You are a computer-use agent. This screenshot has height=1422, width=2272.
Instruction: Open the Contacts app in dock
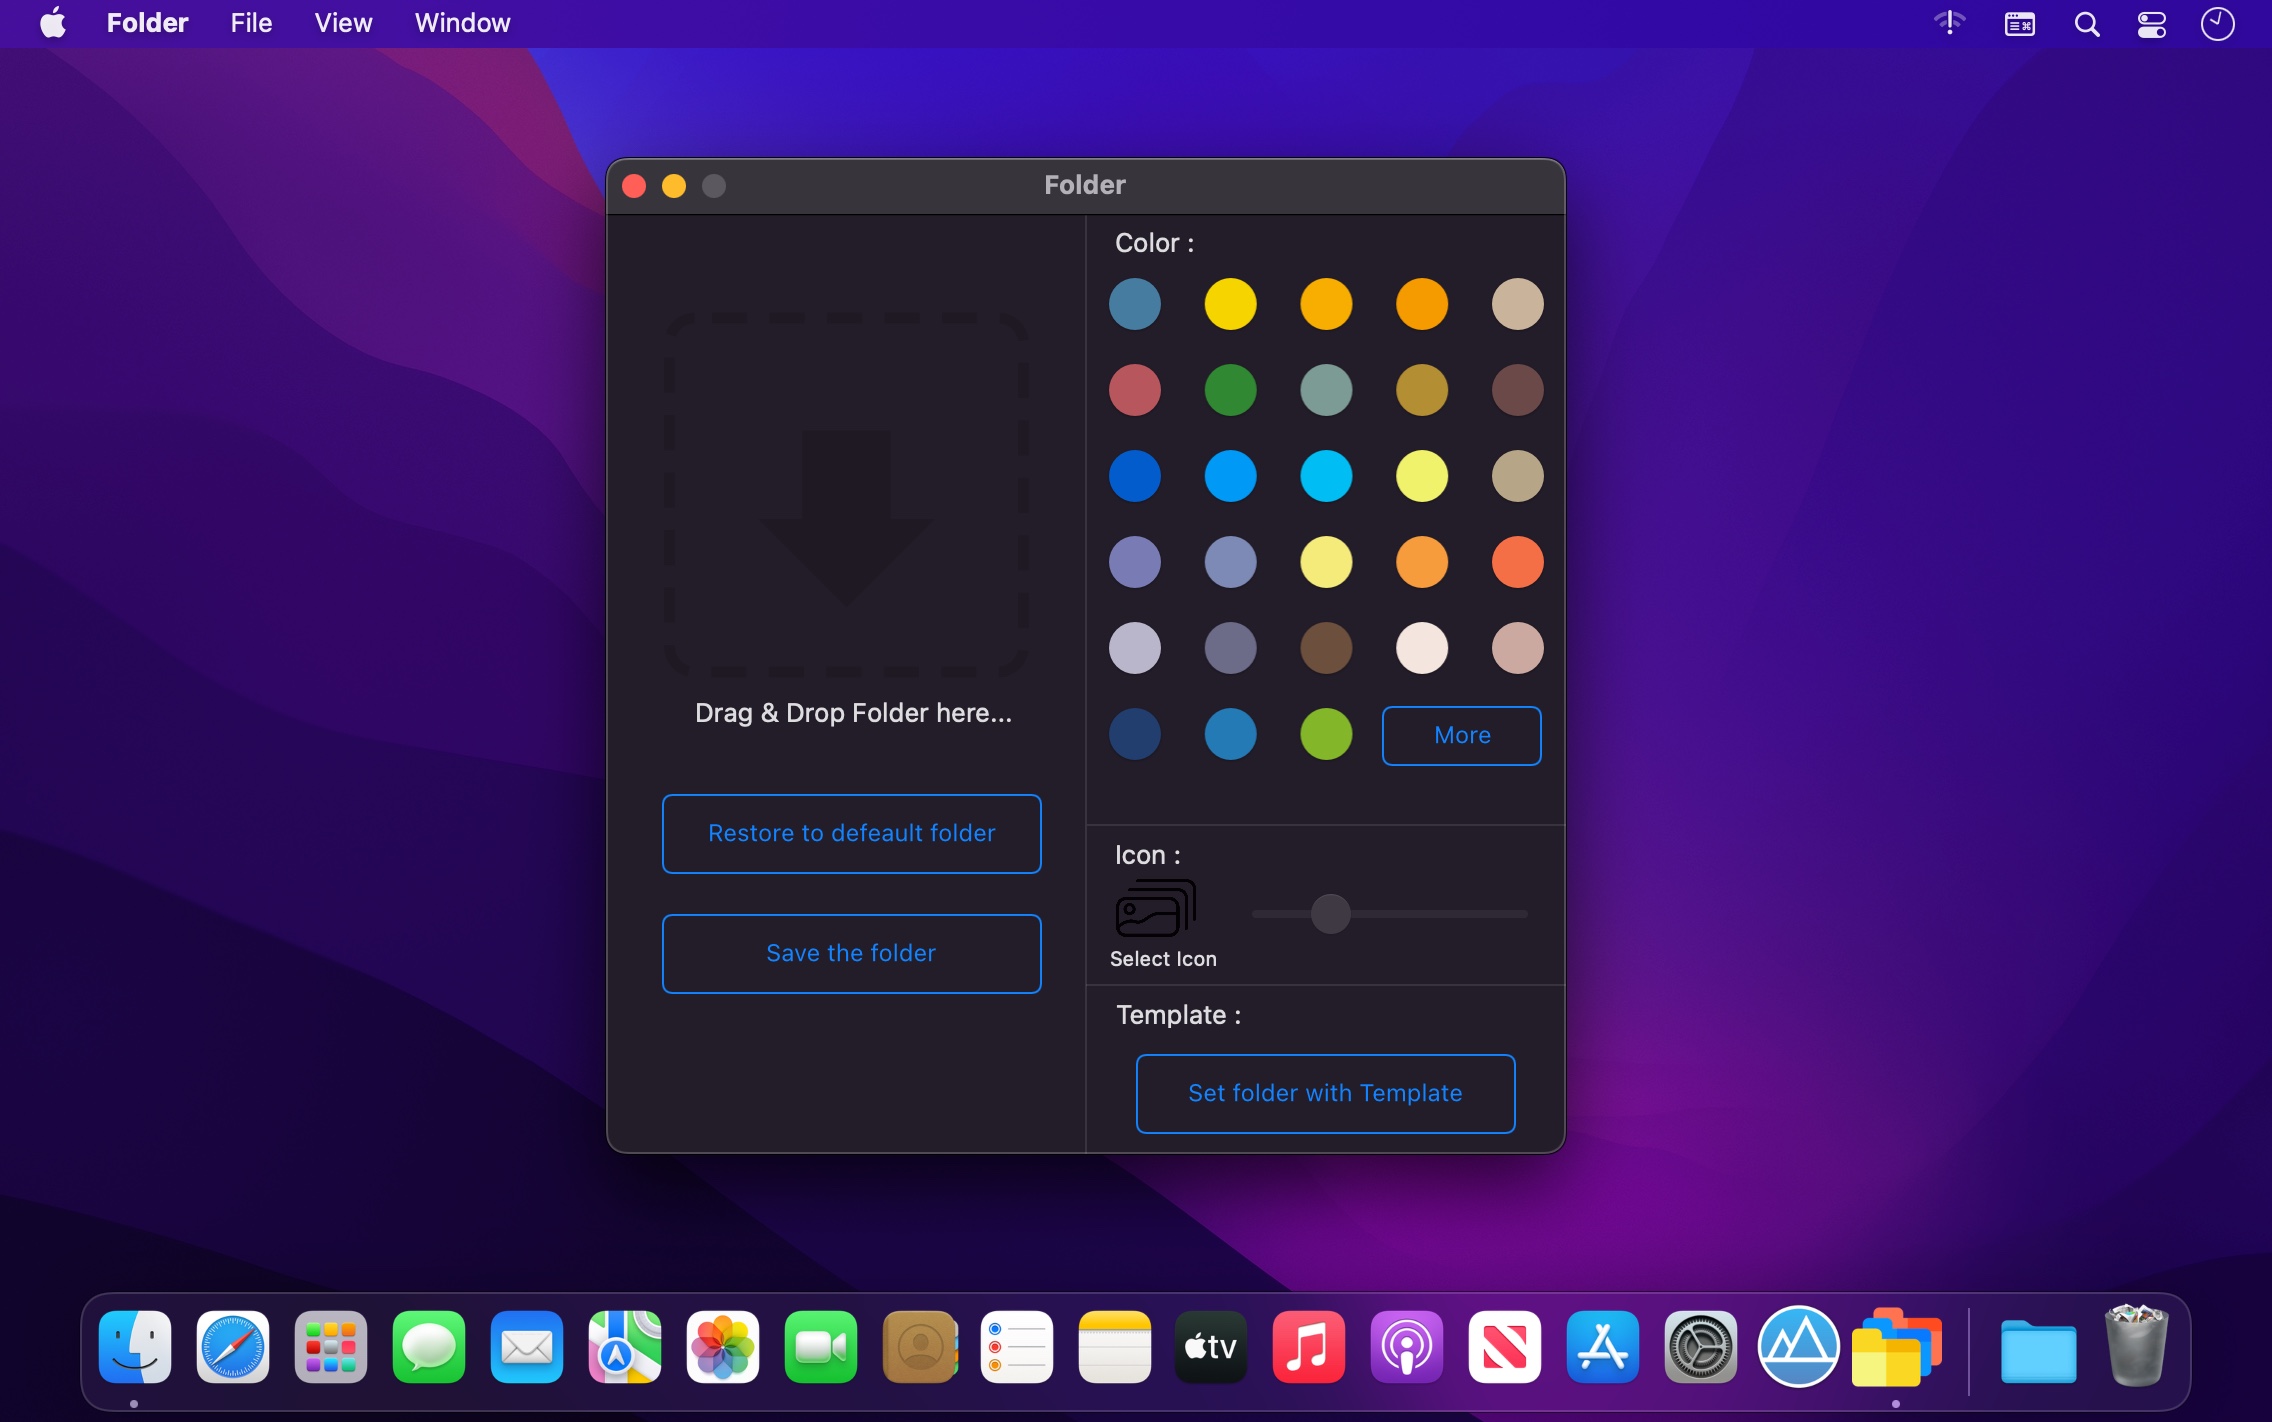point(919,1347)
